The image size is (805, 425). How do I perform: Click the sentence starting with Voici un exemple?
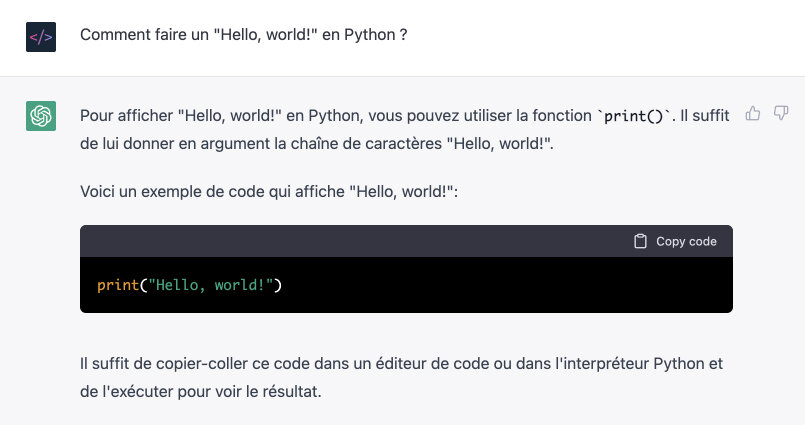[x=269, y=191]
